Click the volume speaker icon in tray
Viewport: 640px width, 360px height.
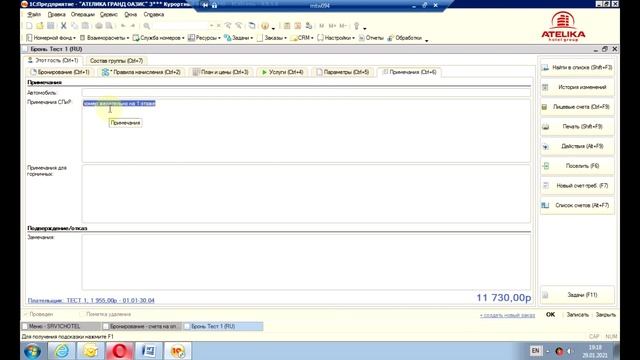click(x=570, y=351)
